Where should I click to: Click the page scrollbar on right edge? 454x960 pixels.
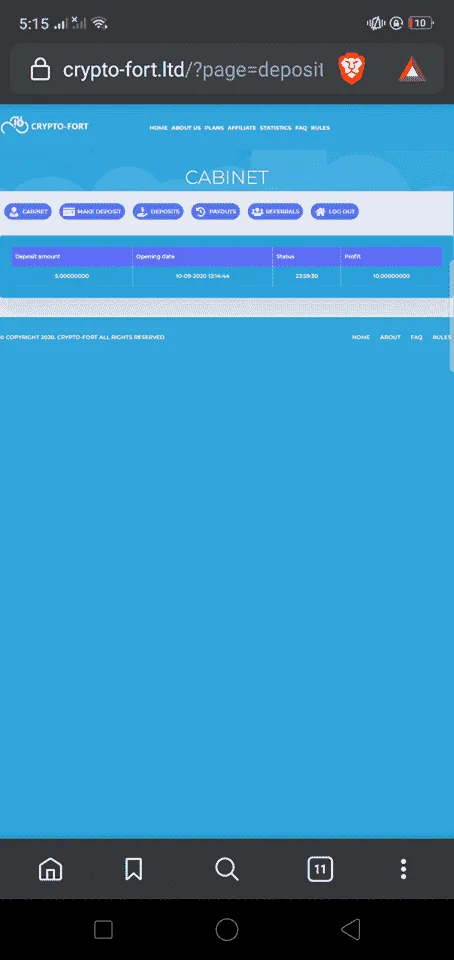452,315
